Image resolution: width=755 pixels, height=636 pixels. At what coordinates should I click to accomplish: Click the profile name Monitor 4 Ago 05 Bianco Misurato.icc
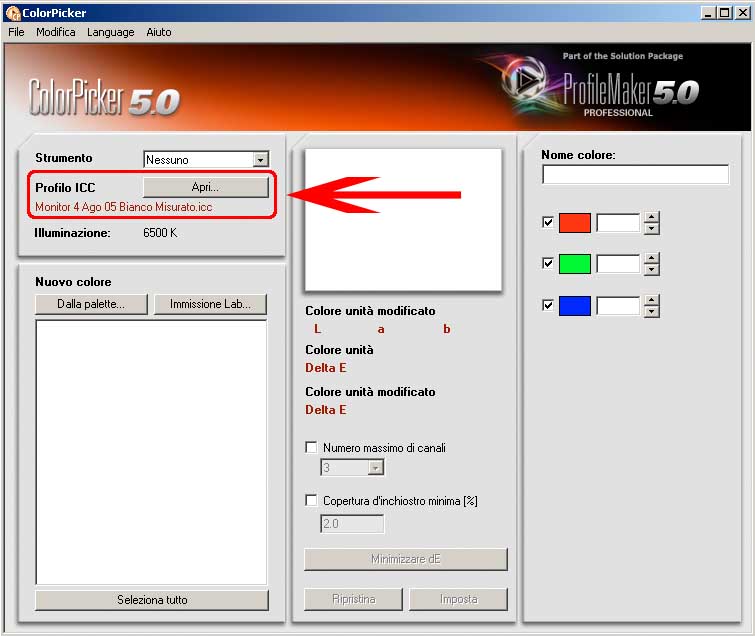point(124,207)
